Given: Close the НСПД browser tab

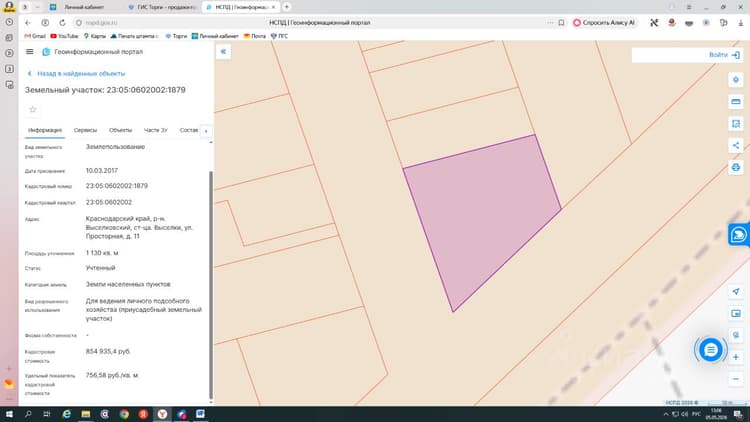Looking at the screenshot, I should point(274,7).
